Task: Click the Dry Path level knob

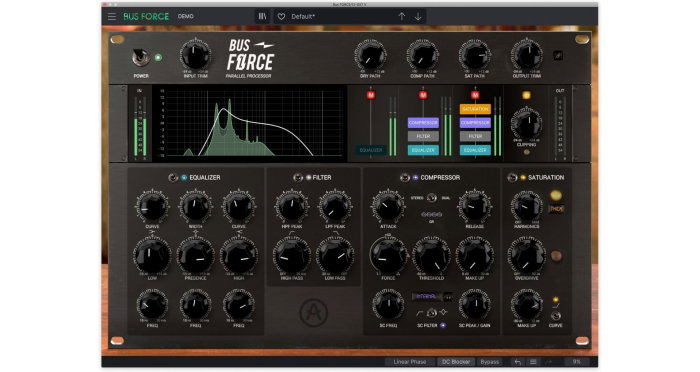Action: pyautogui.click(x=370, y=55)
